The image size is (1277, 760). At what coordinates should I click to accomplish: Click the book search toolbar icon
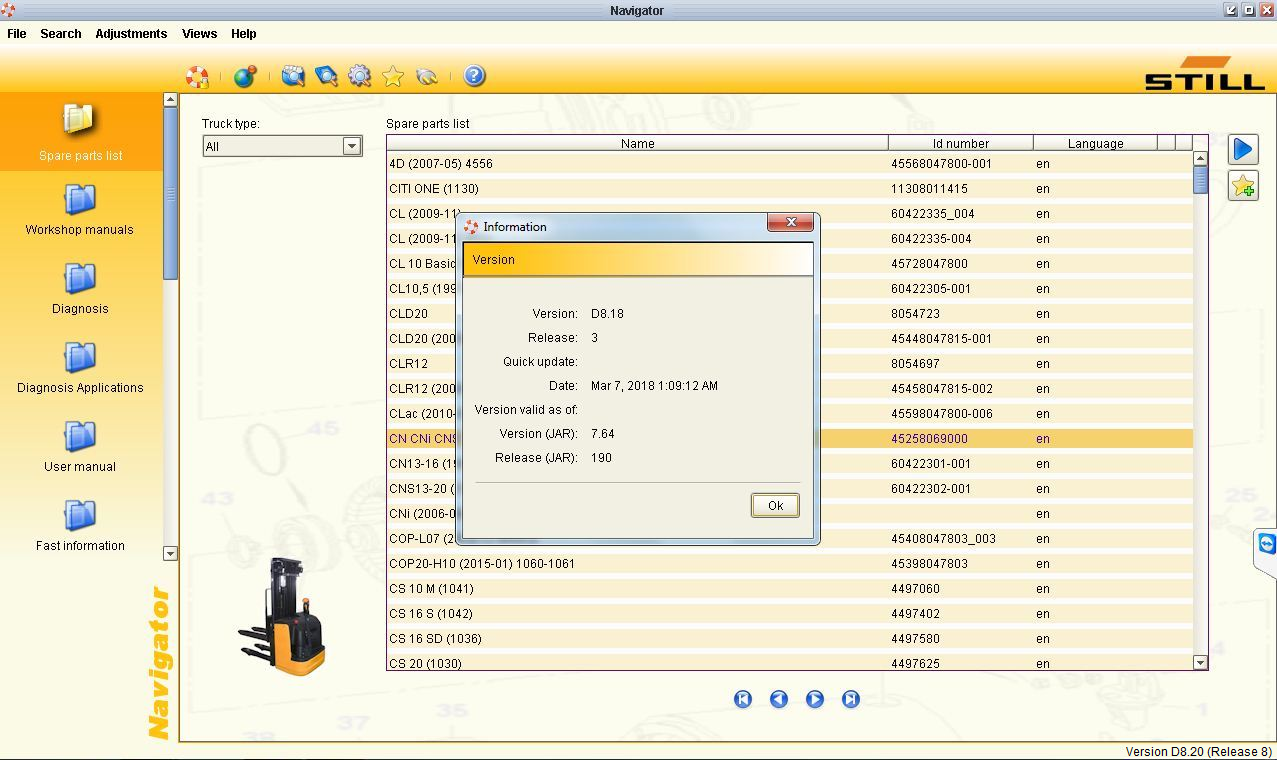tap(326, 76)
